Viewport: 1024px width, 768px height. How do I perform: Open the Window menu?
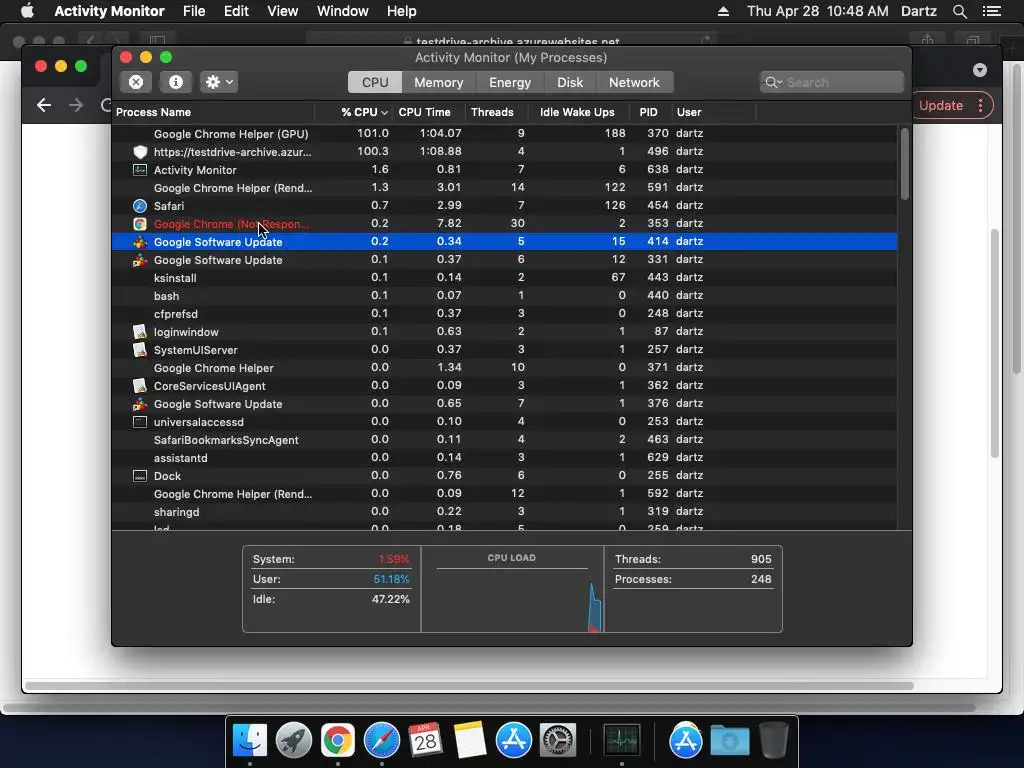342,11
